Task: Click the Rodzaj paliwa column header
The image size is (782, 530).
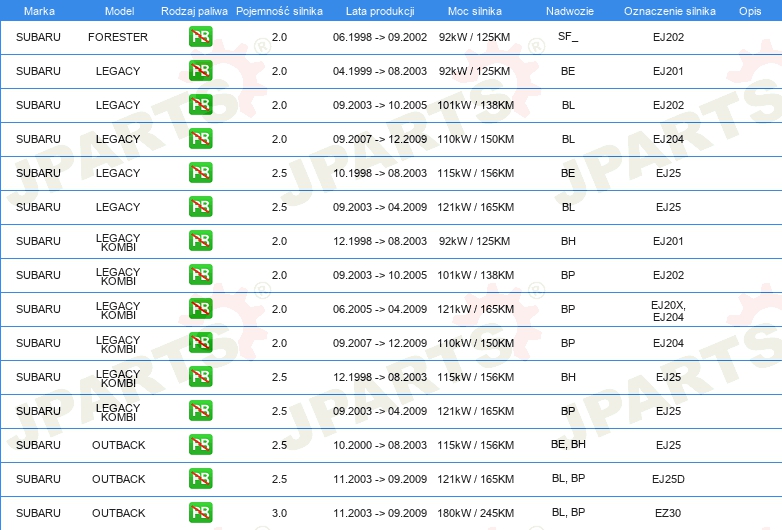Action: pos(194,11)
